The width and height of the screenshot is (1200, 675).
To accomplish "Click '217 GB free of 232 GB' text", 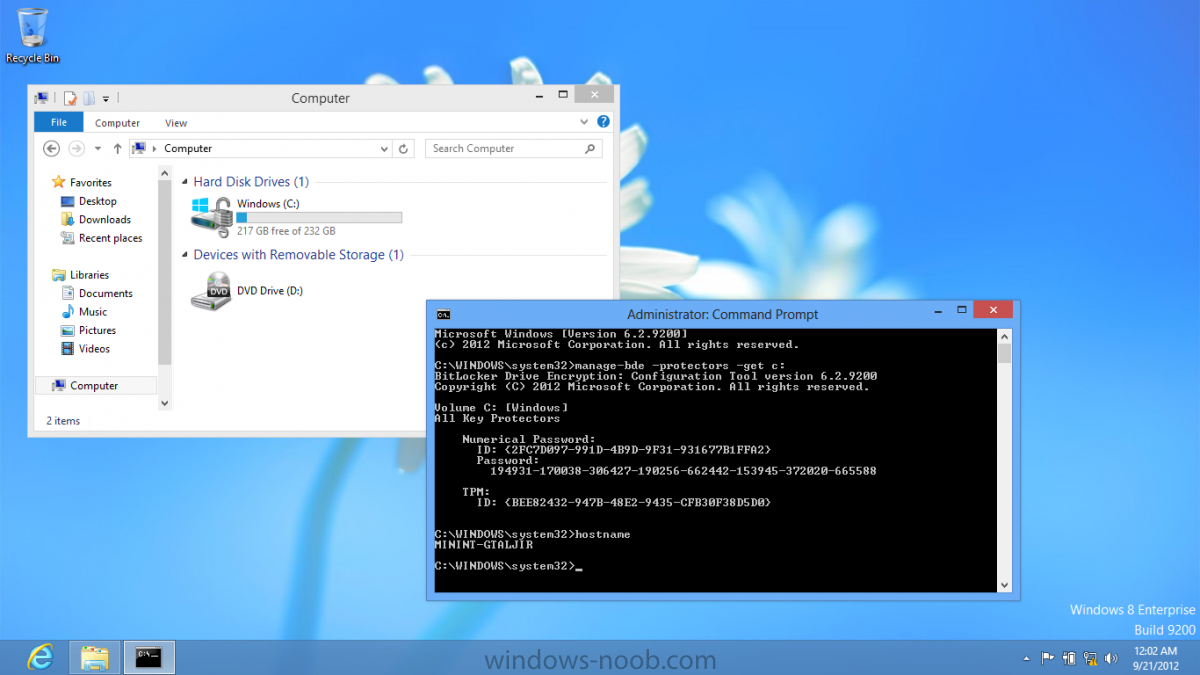I will pyautogui.click(x=286, y=231).
